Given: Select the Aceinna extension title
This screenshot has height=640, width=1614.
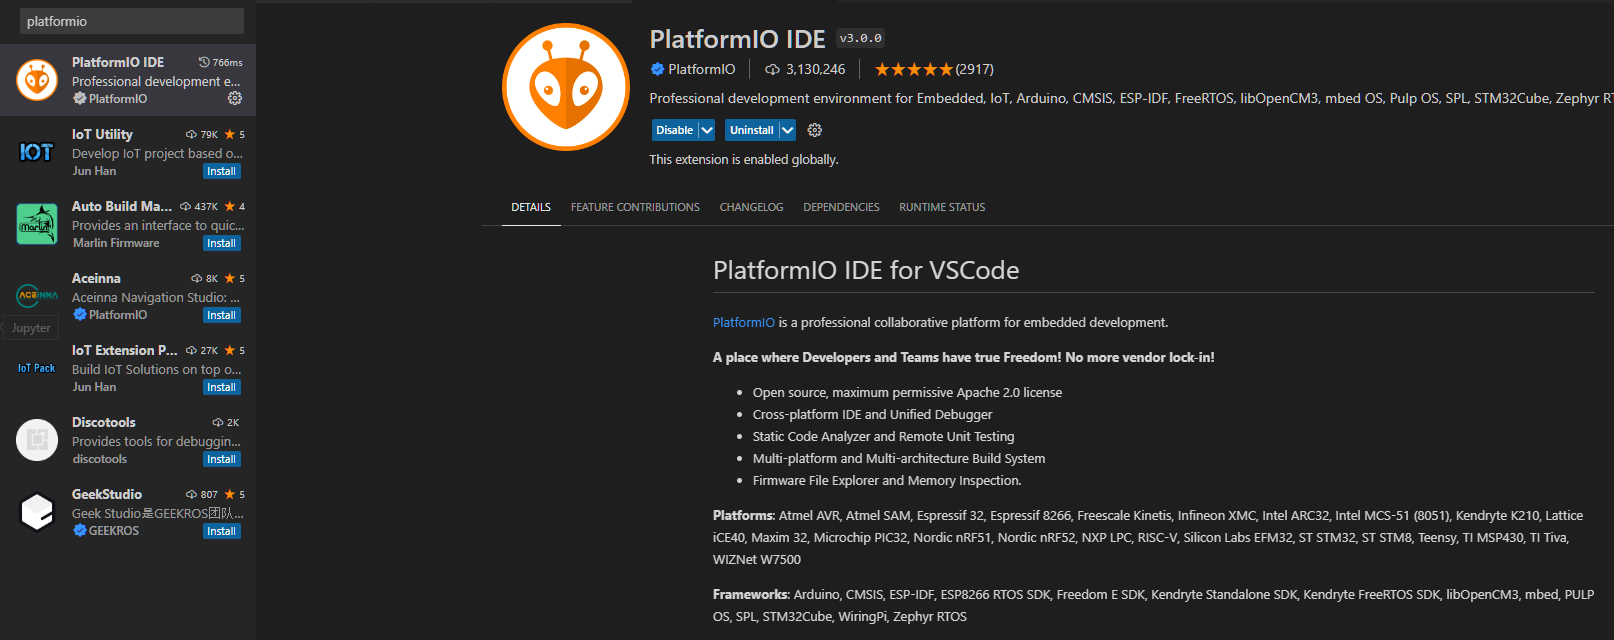Looking at the screenshot, I should [x=96, y=278].
